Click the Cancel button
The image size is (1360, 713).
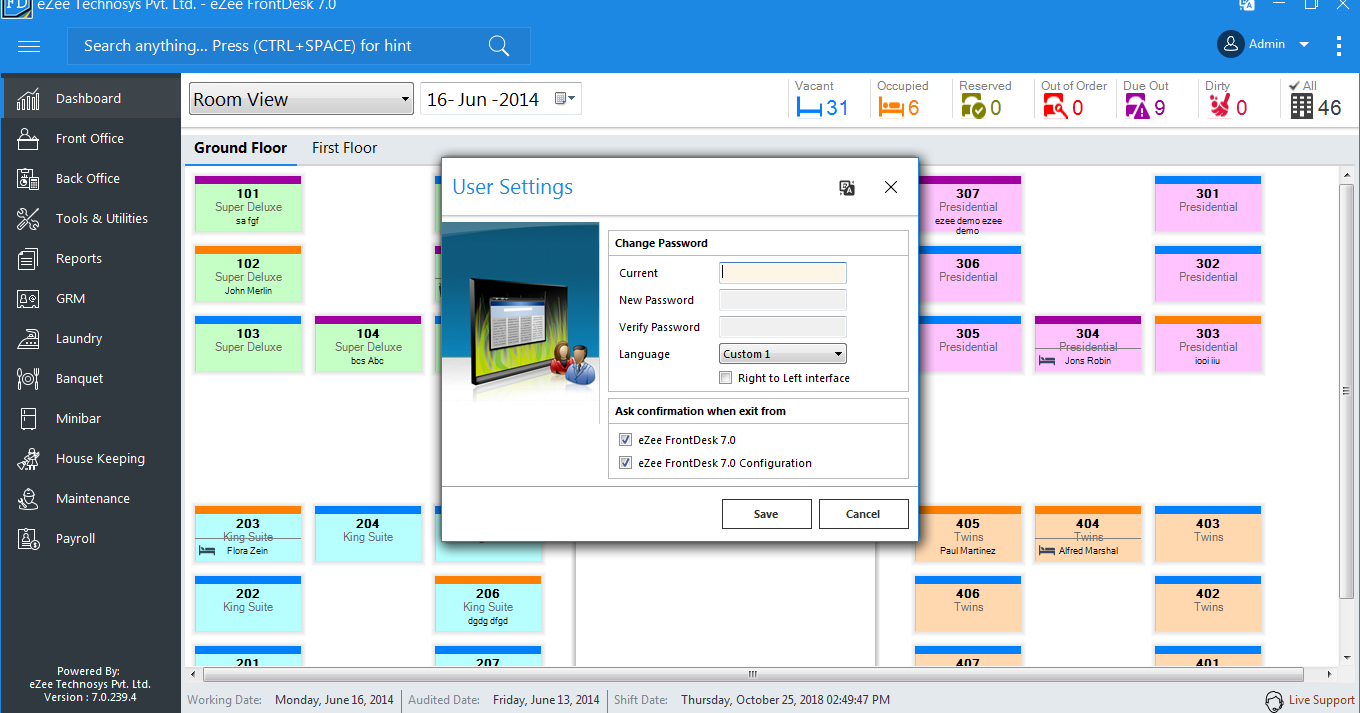point(863,514)
